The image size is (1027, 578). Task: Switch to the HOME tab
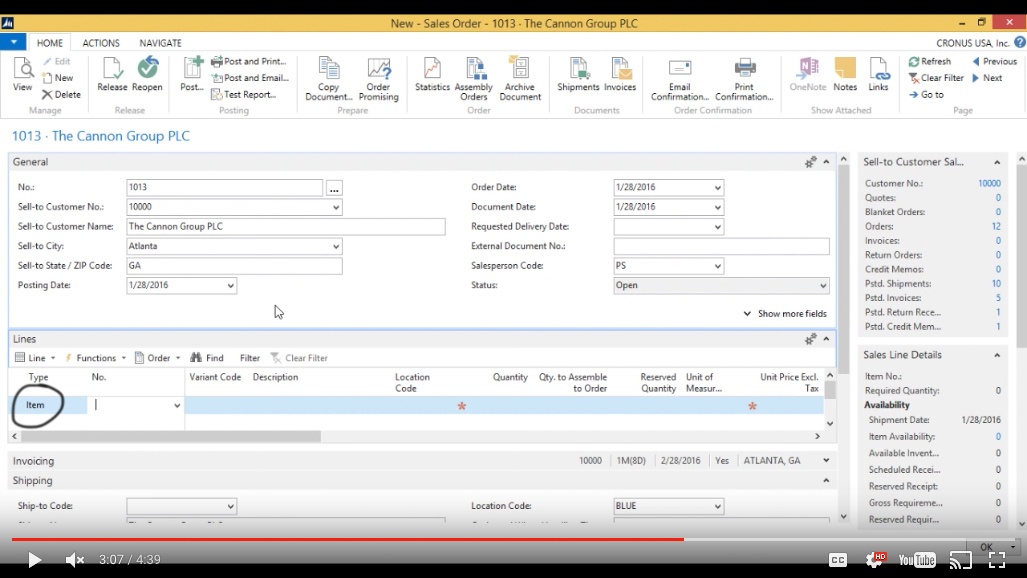(x=50, y=43)
